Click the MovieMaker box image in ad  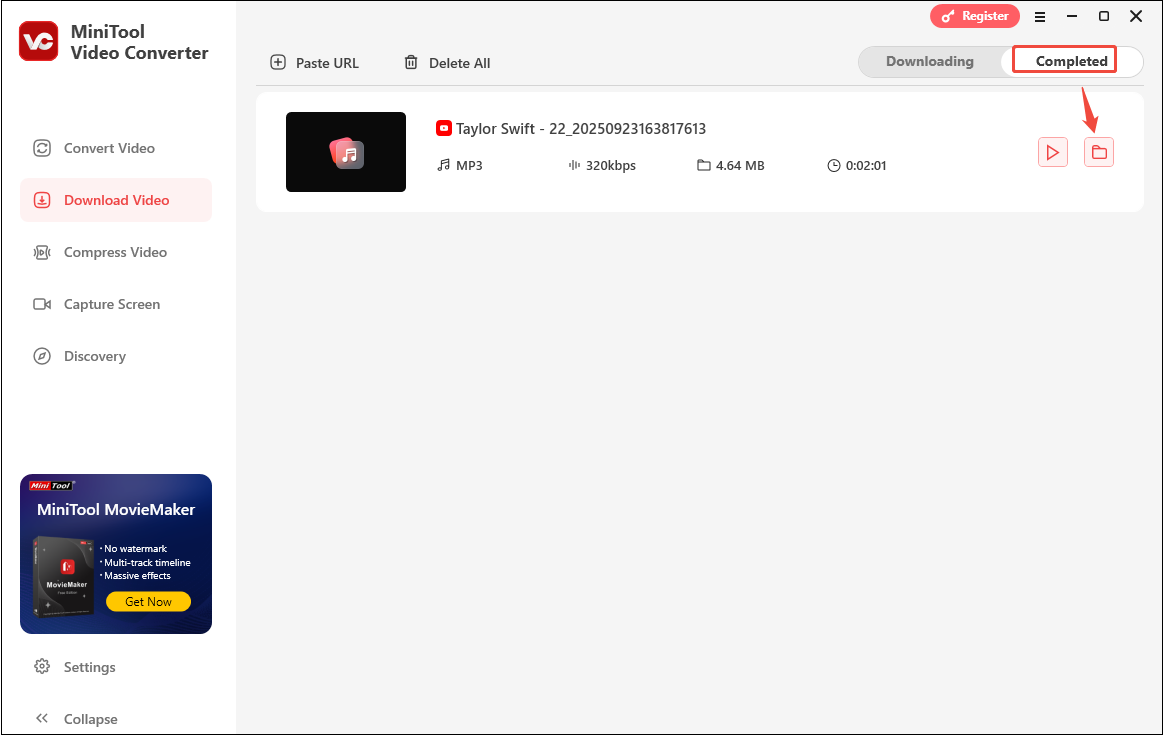64,576
